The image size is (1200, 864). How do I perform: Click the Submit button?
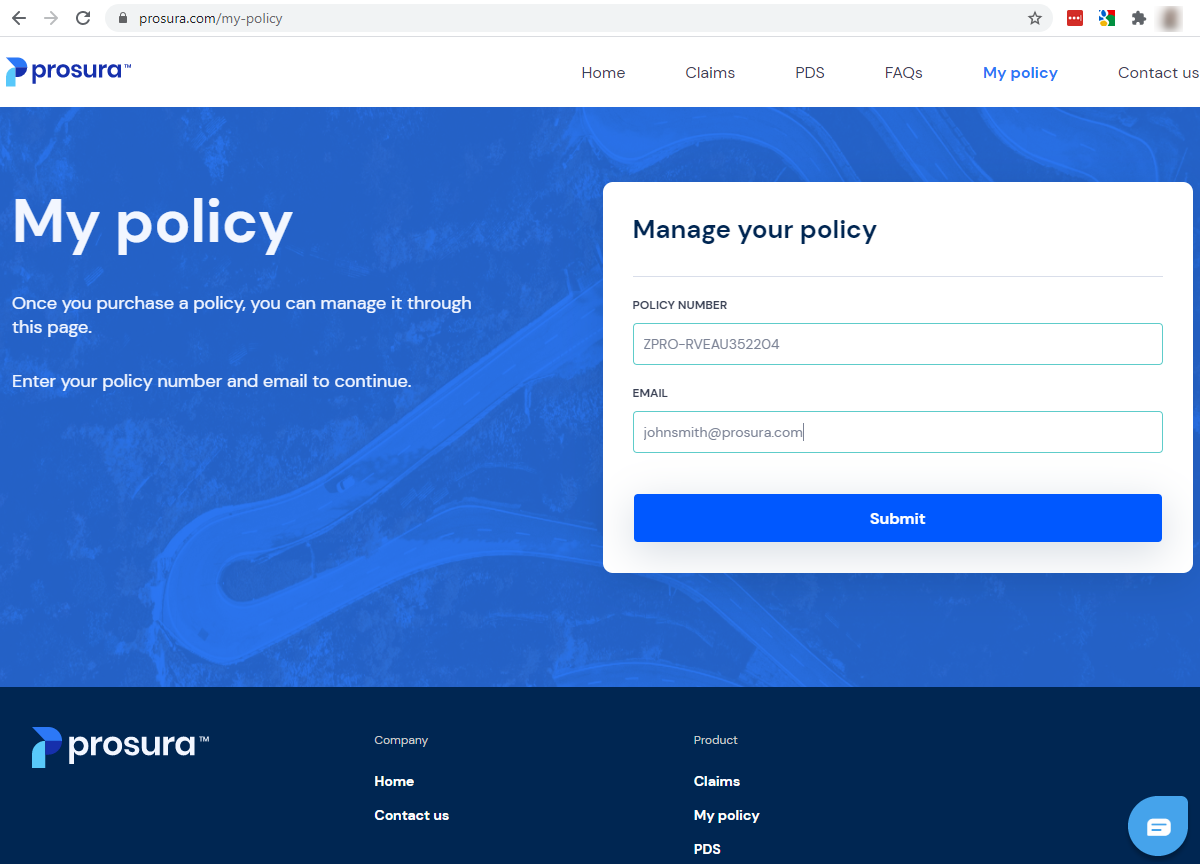(898, 518)
